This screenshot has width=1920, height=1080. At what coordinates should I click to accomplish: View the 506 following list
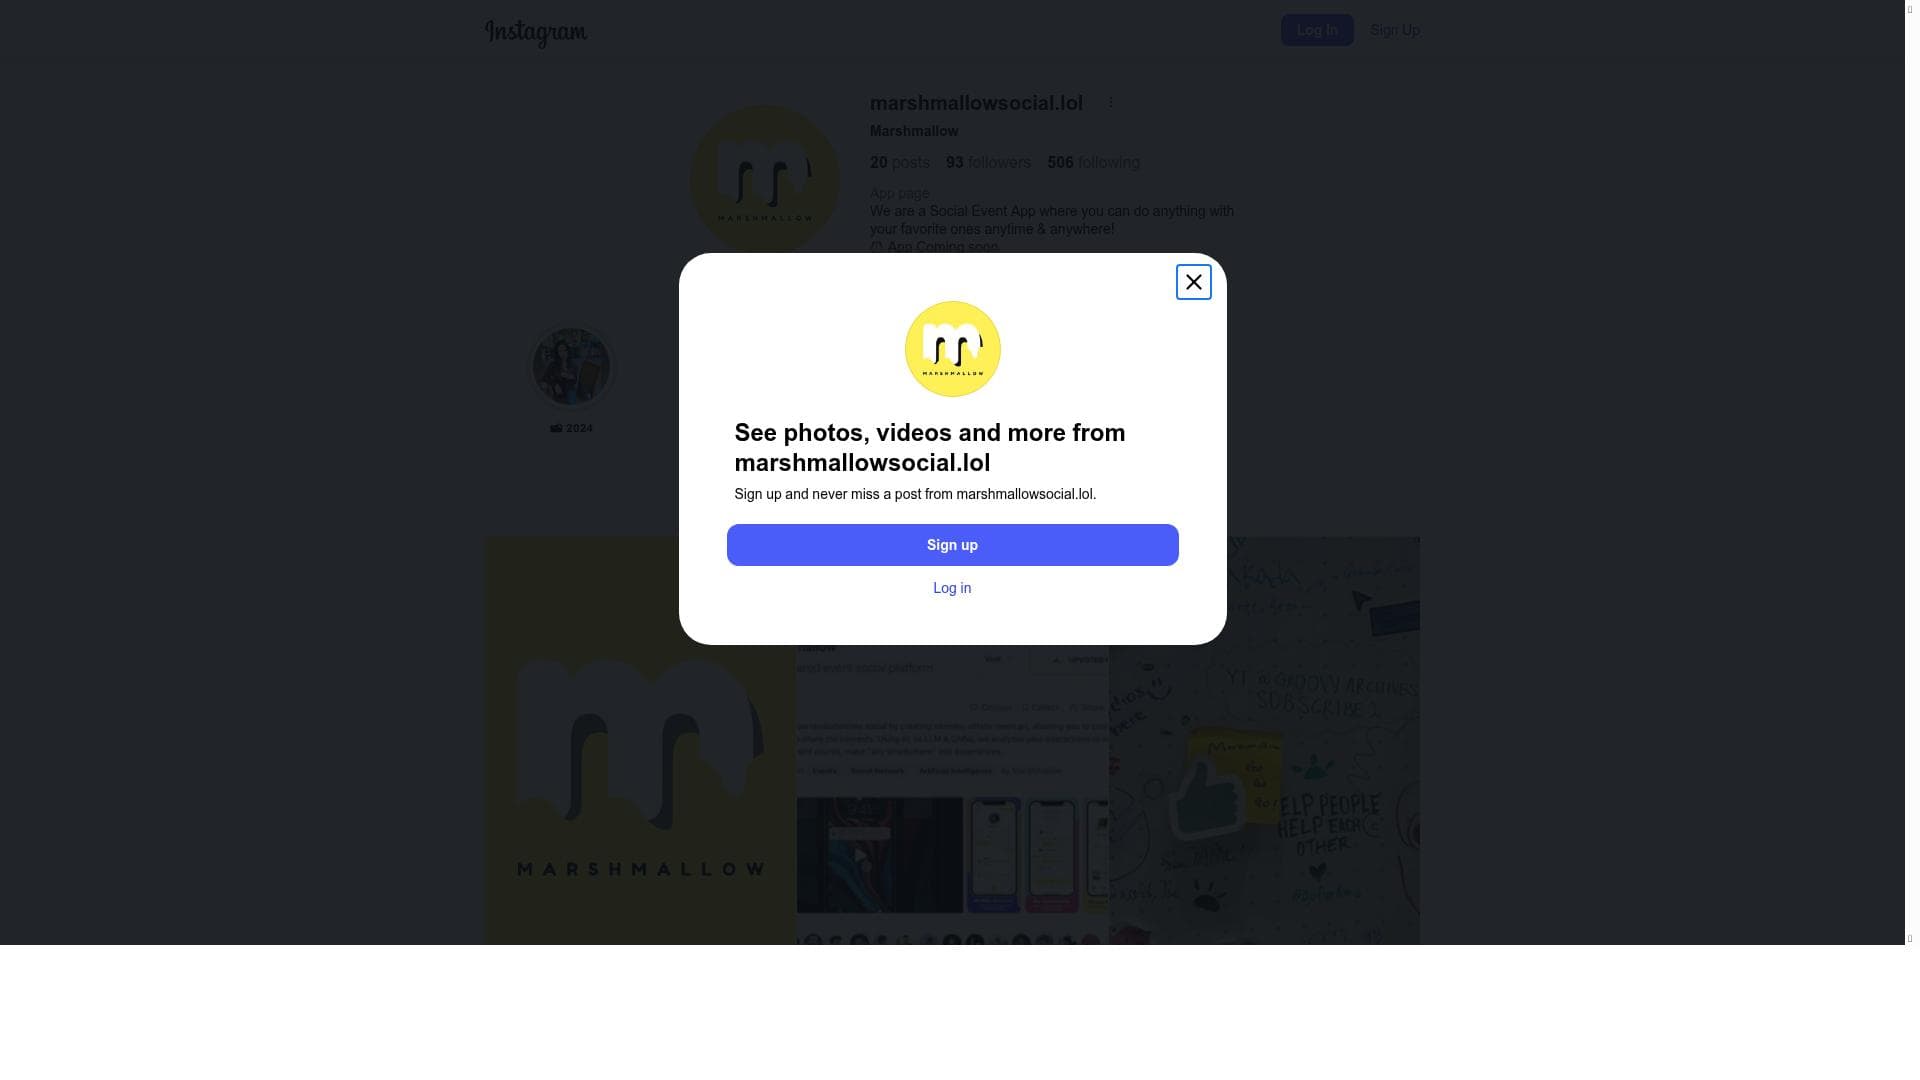point(1093,162)
